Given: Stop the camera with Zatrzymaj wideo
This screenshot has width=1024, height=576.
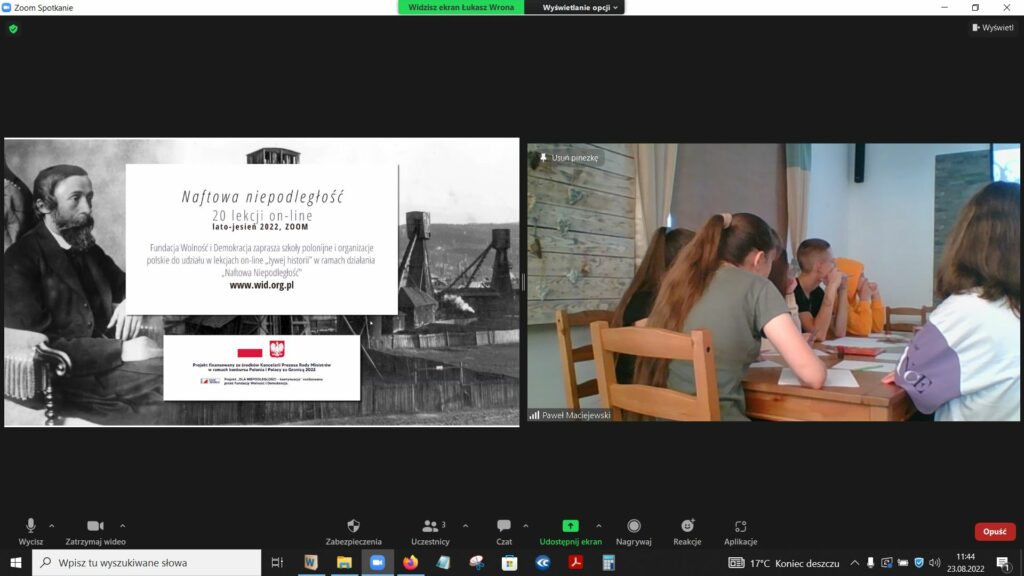Looking at the screenshot, I should click(95, 527).
